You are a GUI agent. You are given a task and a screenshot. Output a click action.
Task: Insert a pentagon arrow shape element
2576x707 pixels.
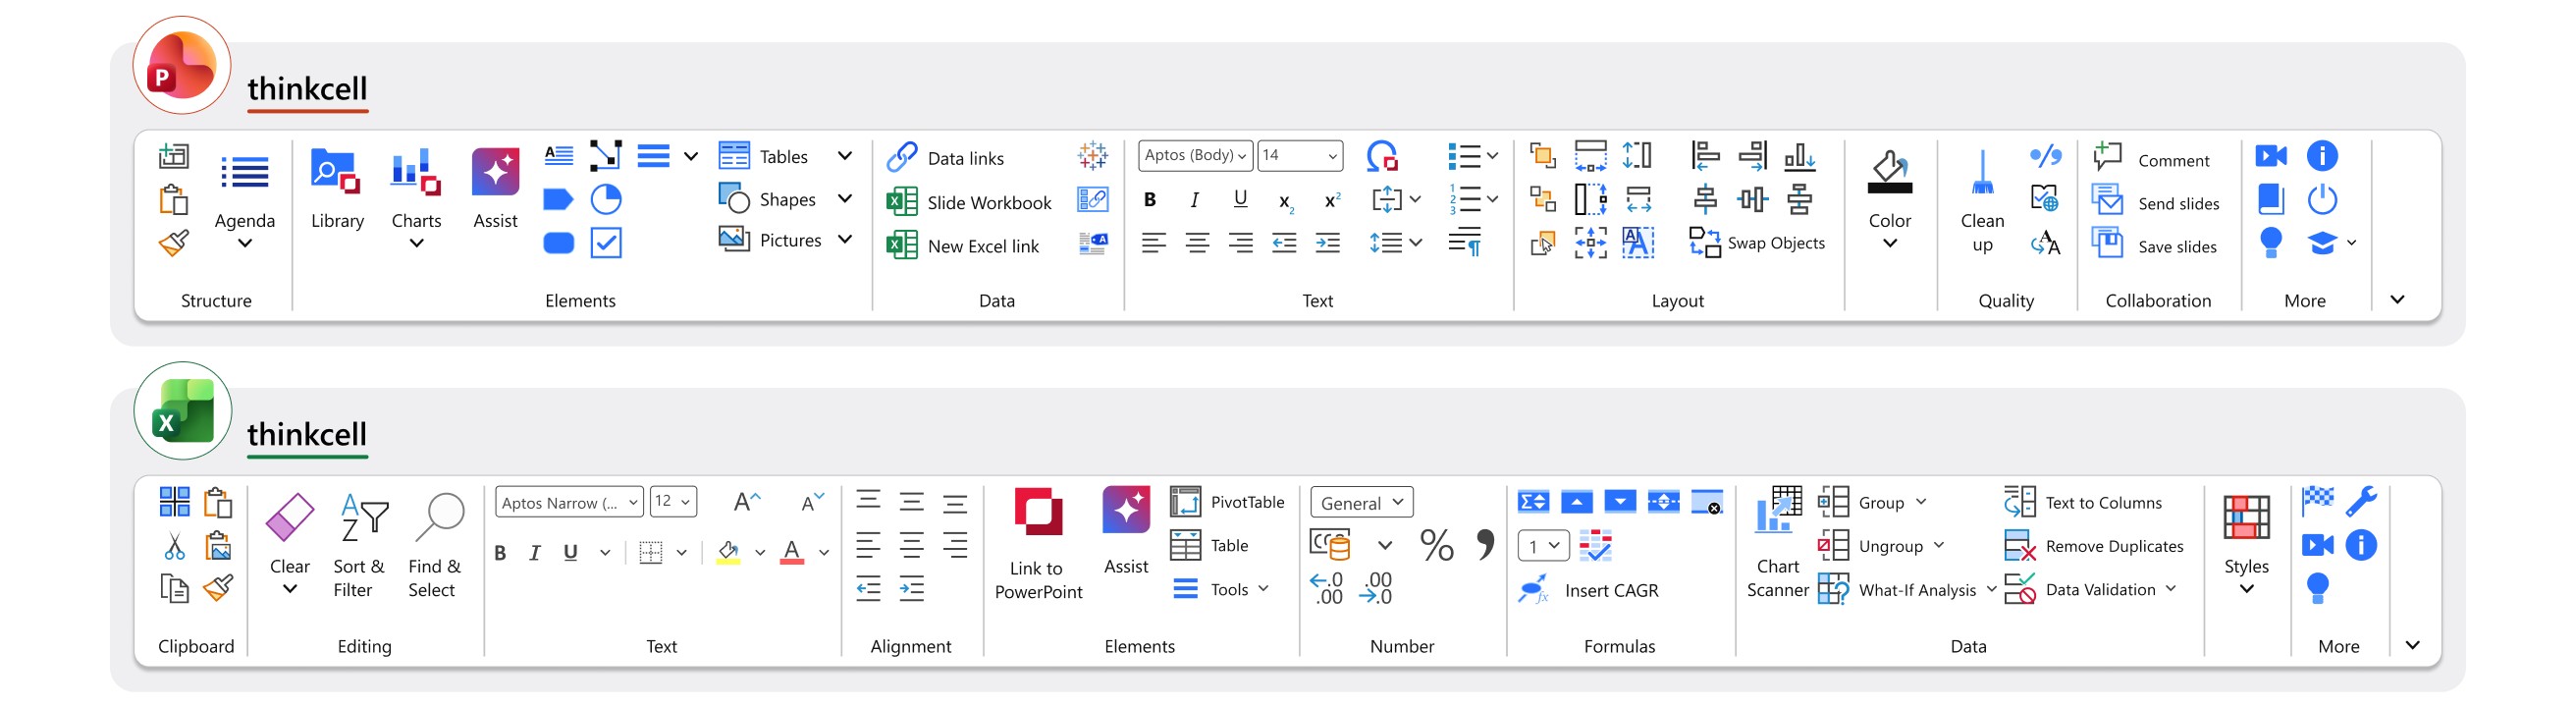tap(558, 199)
